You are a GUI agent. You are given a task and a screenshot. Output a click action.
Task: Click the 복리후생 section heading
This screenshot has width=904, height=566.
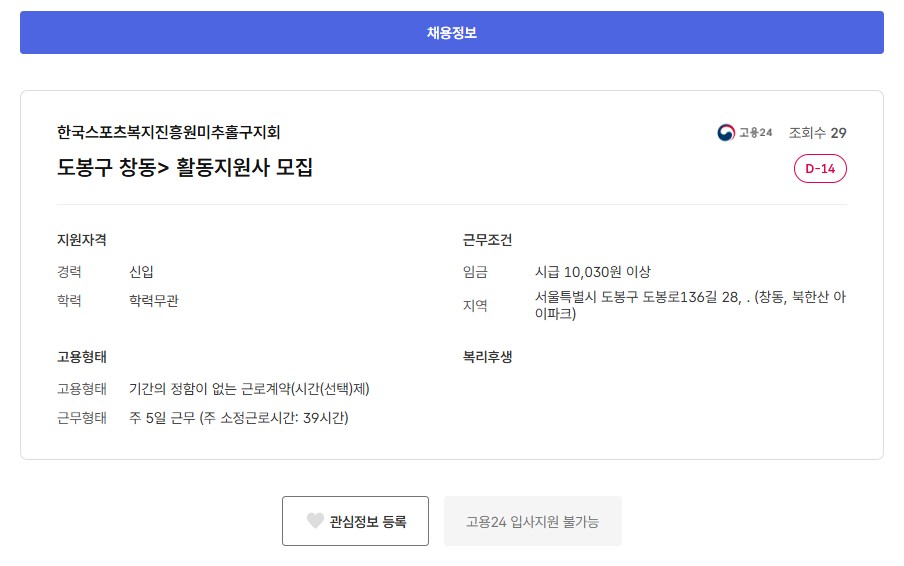pos(487,357)
